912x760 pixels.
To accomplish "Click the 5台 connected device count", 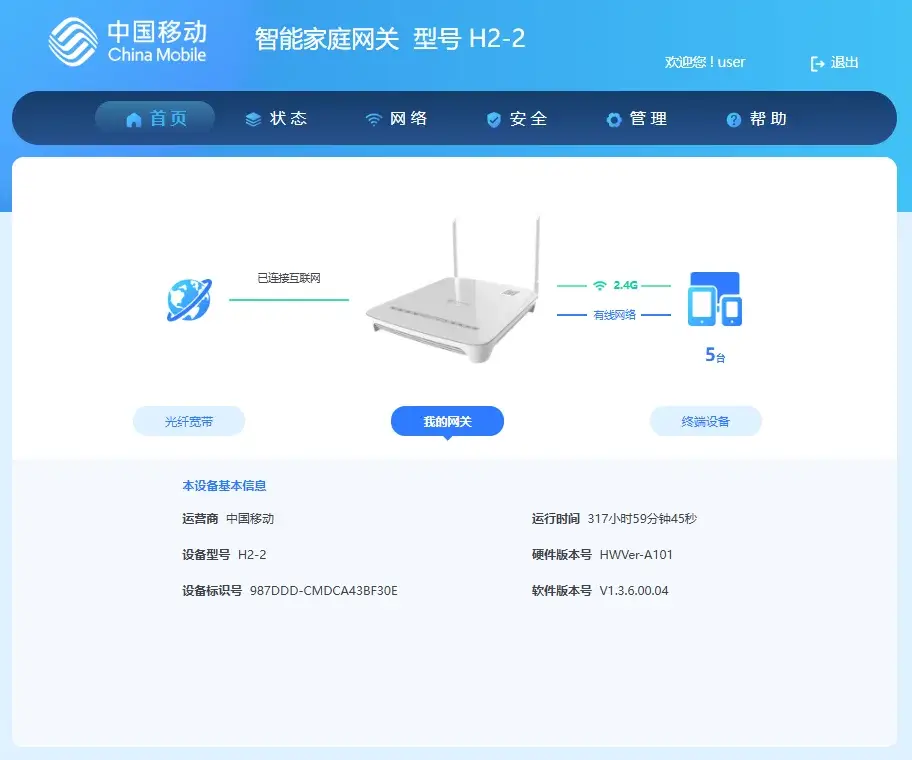I will pos(715,355).
